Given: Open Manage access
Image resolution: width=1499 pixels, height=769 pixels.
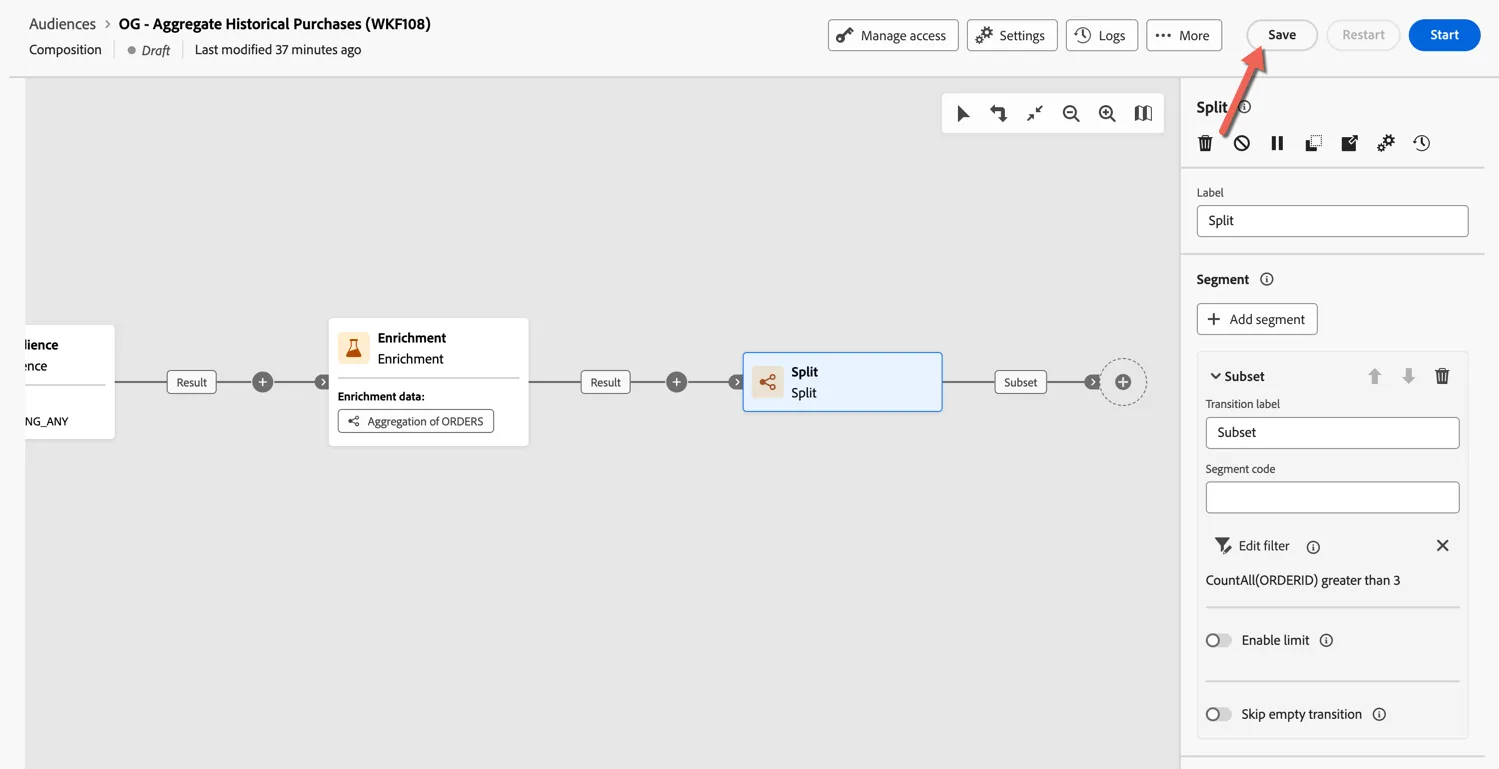Looking at the screenshot, I should point(893,35).
